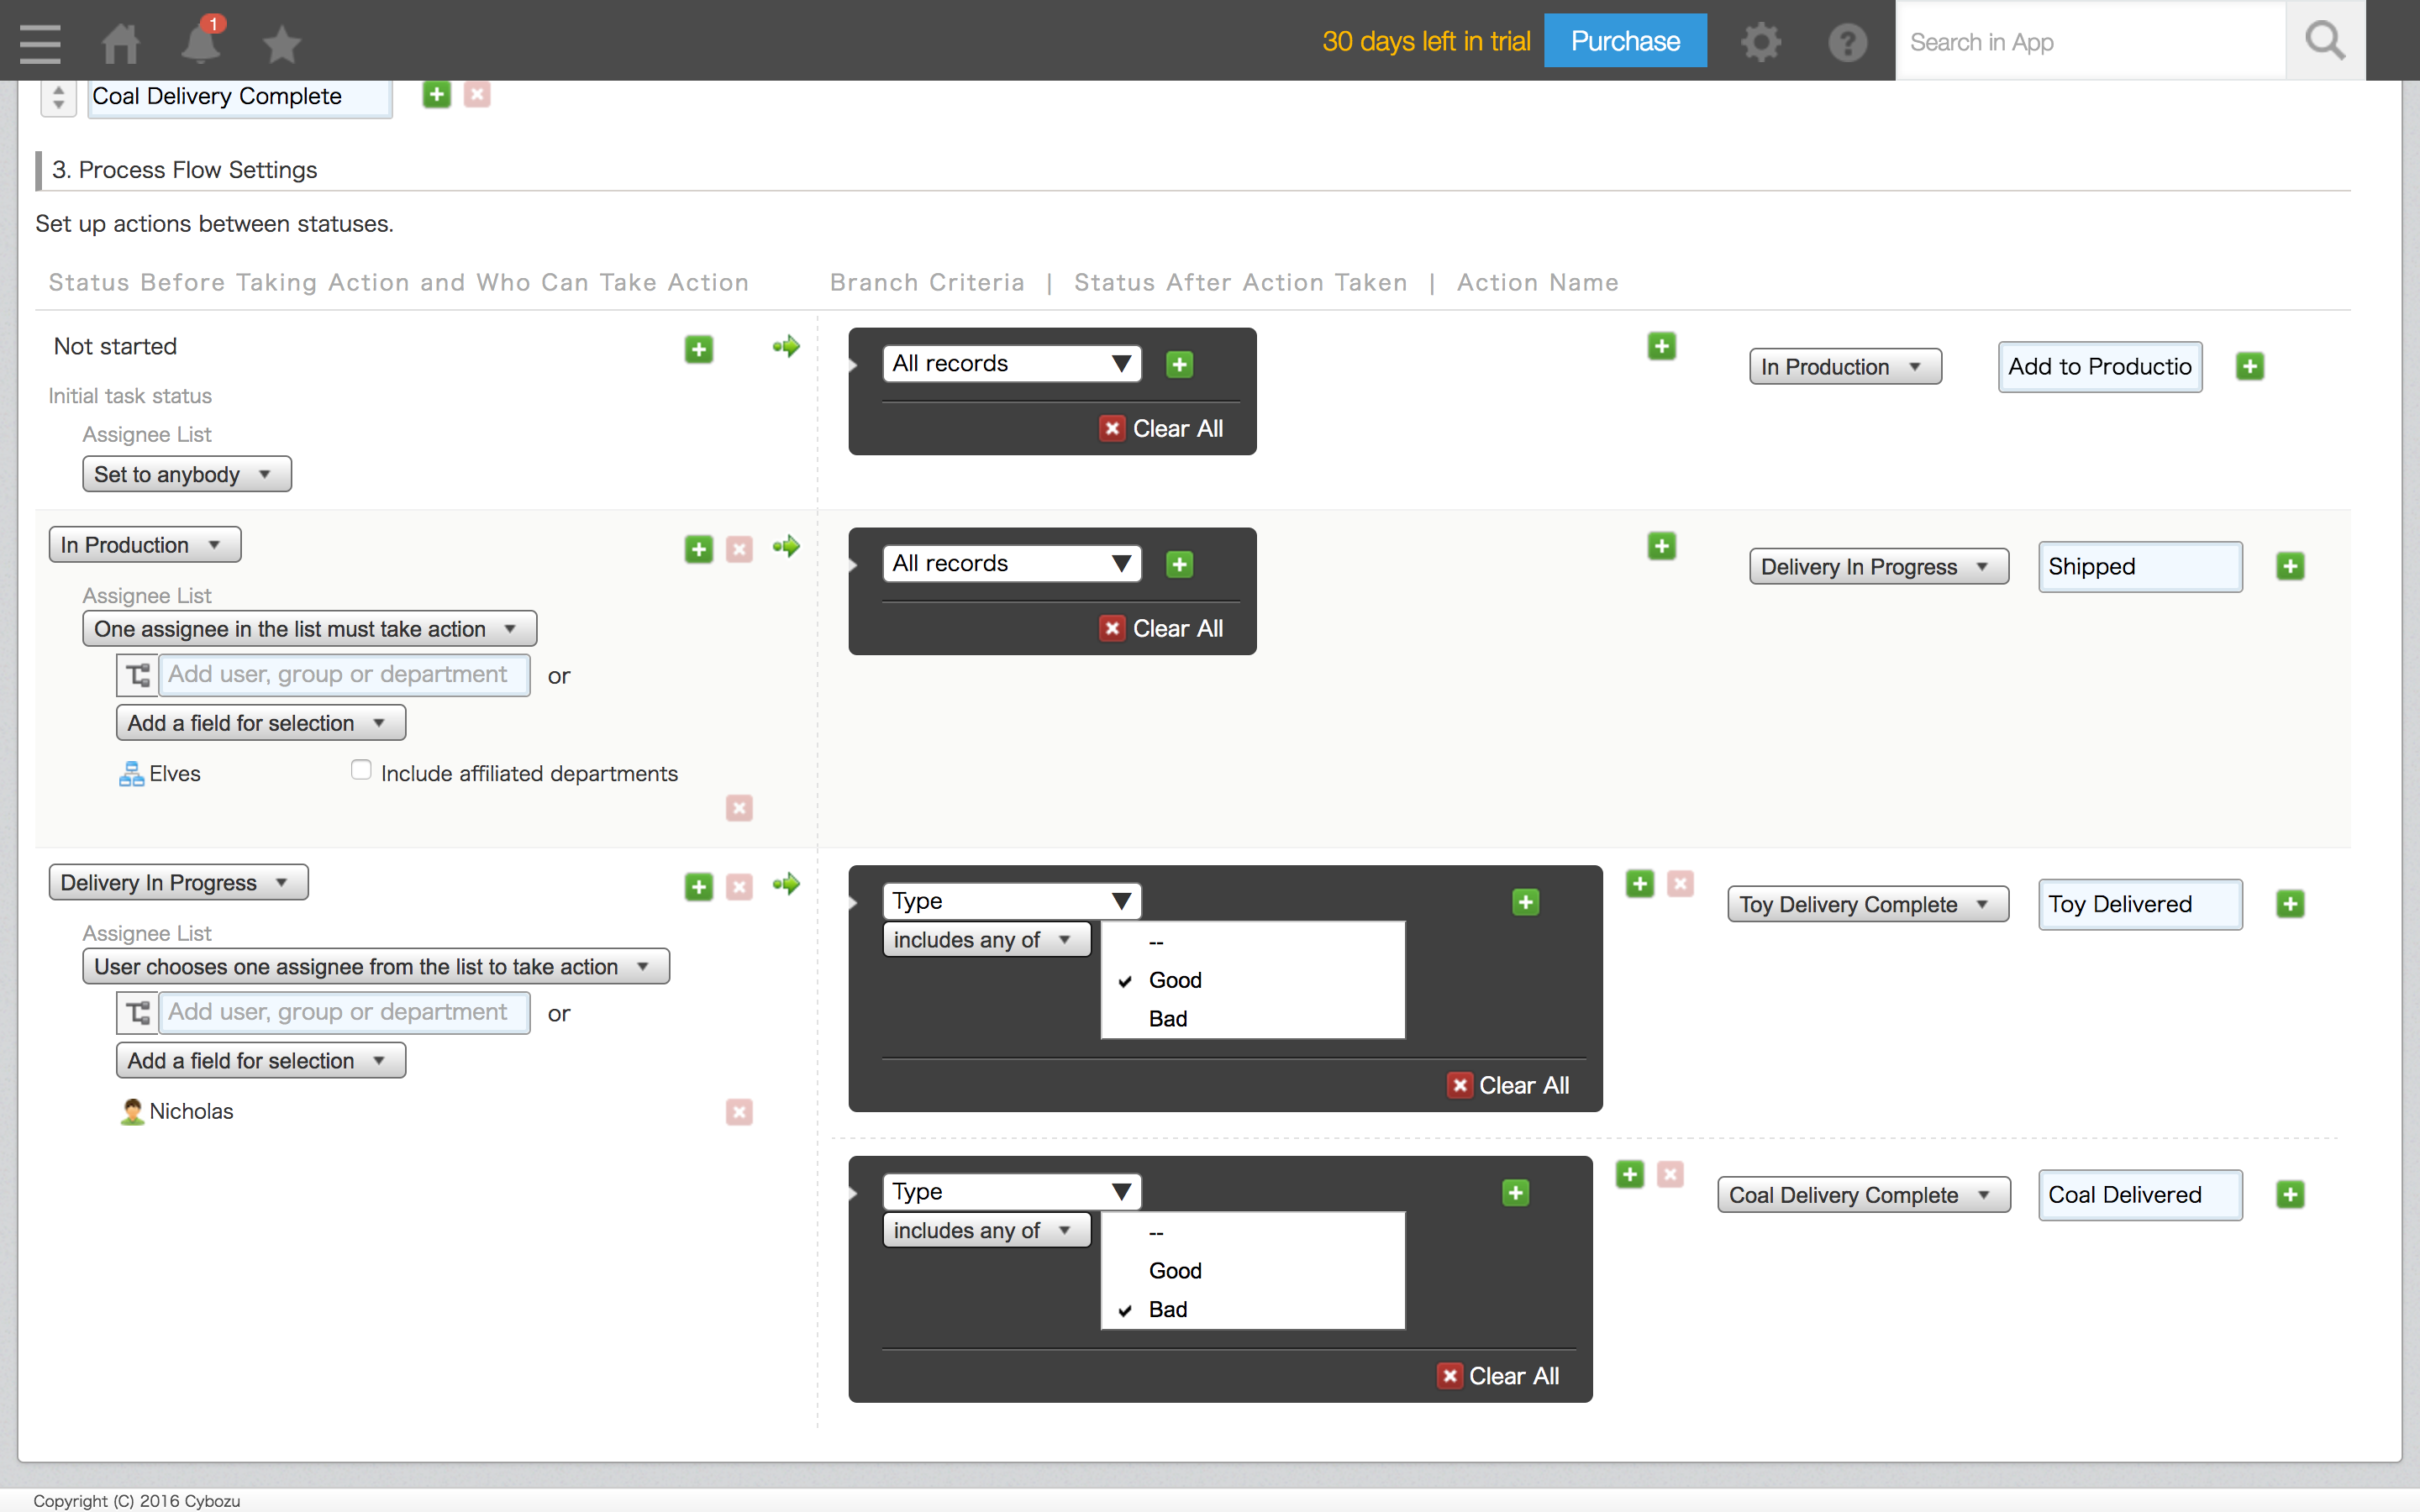Image resolution: width=2420 pixels, height=1512 pixels.
Task: Delete the Toy Delivery Complete action row
Action: [x=1680, y=884]
